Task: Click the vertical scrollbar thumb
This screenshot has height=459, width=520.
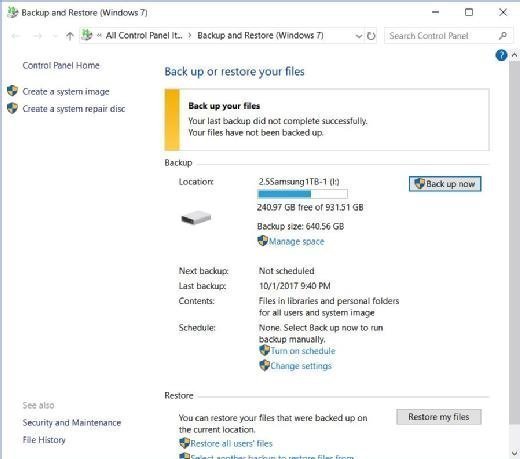Action: tap(514, 242)
